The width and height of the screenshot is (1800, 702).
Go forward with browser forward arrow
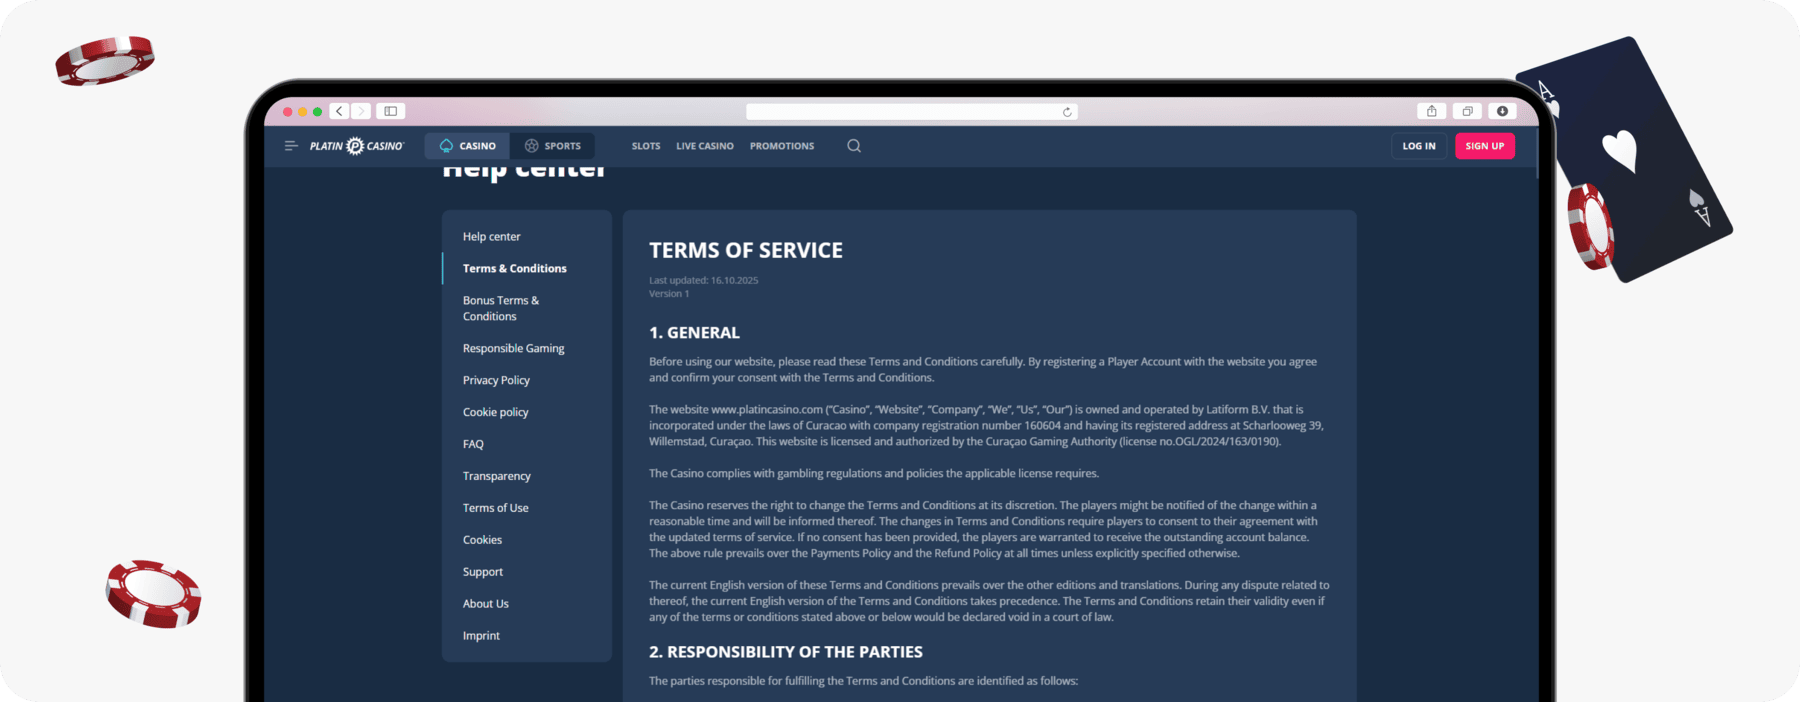point(361,111)
